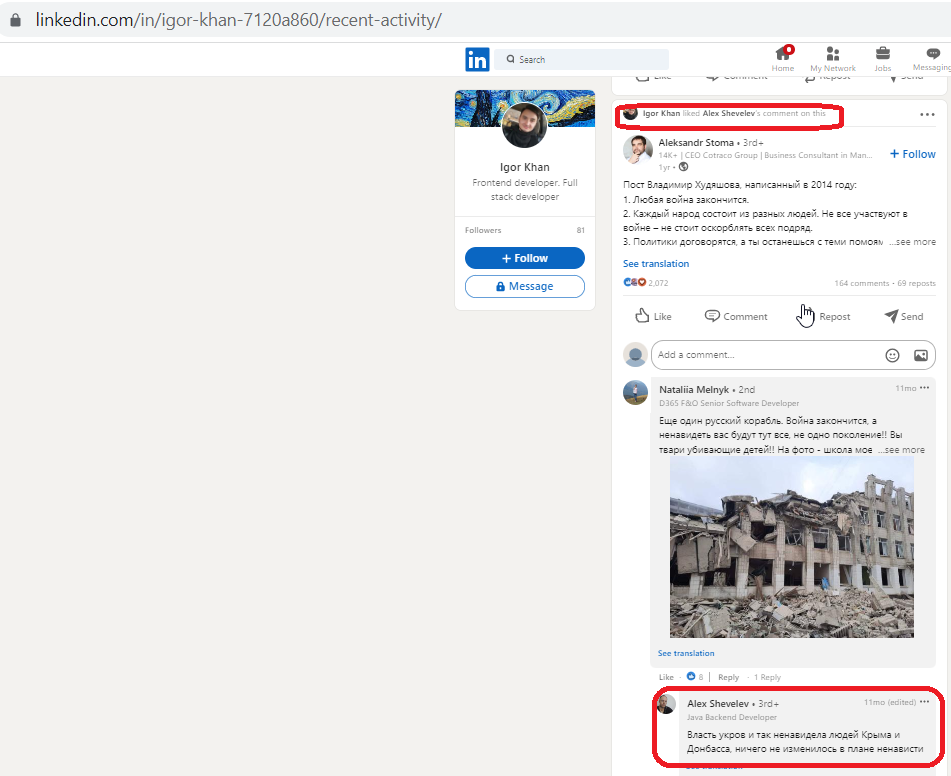This screenshot has height=776, width=951.
Task: Open Igor Khan name on profile card
Action: (525, 167)
